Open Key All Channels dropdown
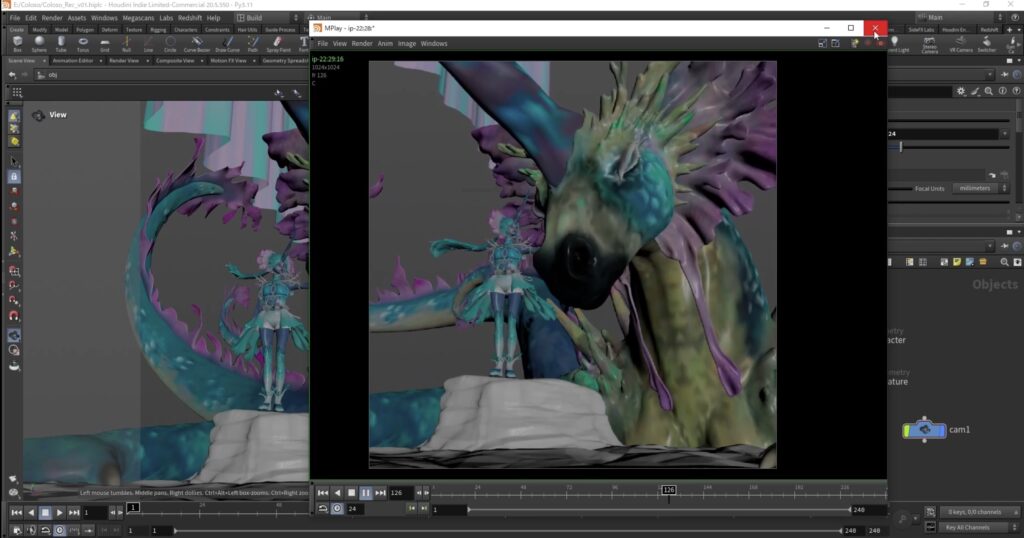 tap(969, 527)
